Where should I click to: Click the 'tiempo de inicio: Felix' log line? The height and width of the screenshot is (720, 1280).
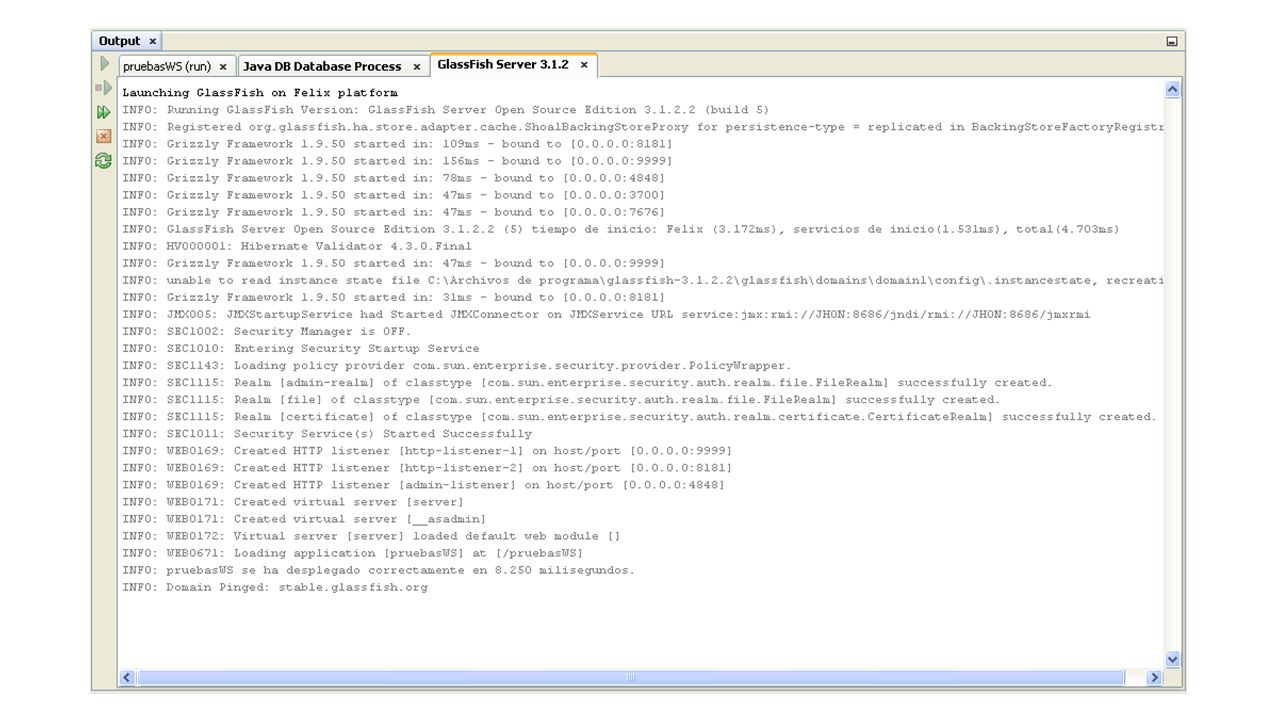621,229
